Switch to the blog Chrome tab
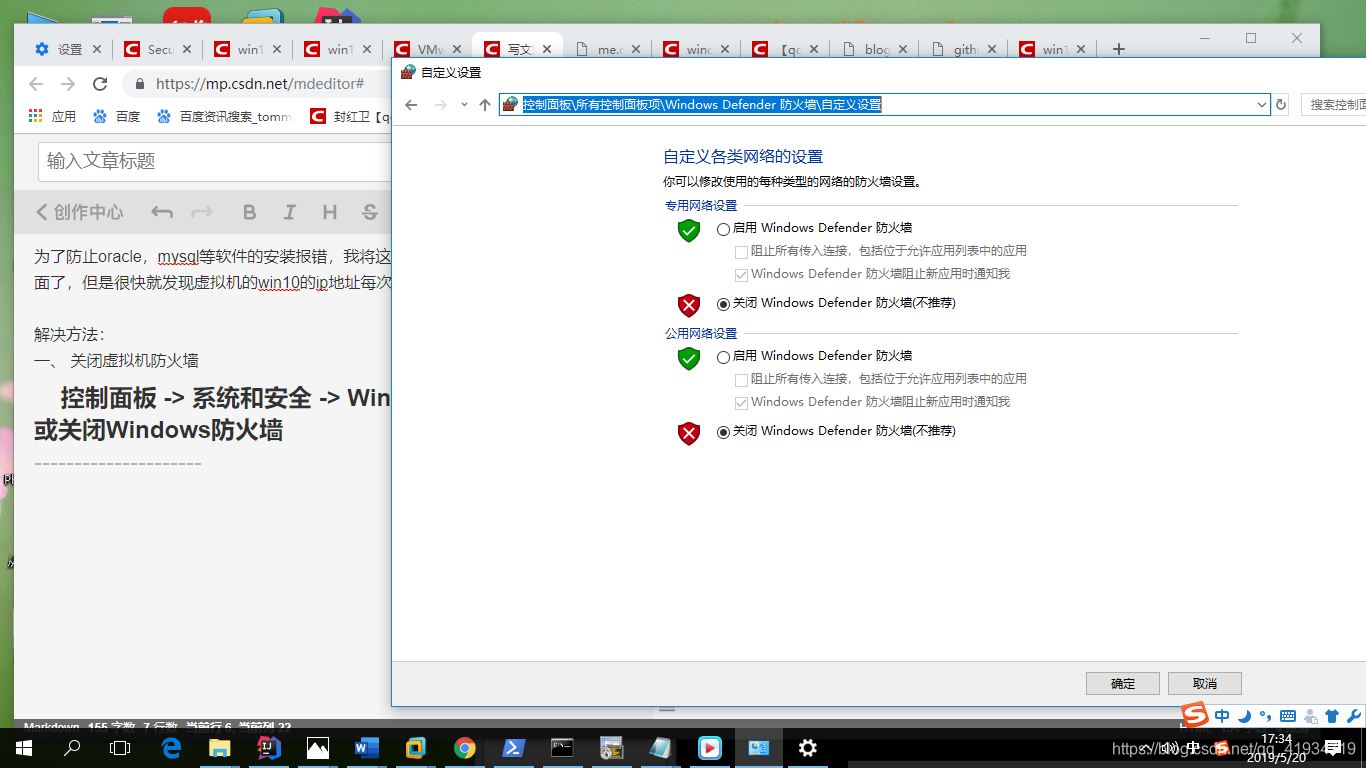Screen dimensions: 1366x768 [x=876, y=49]
